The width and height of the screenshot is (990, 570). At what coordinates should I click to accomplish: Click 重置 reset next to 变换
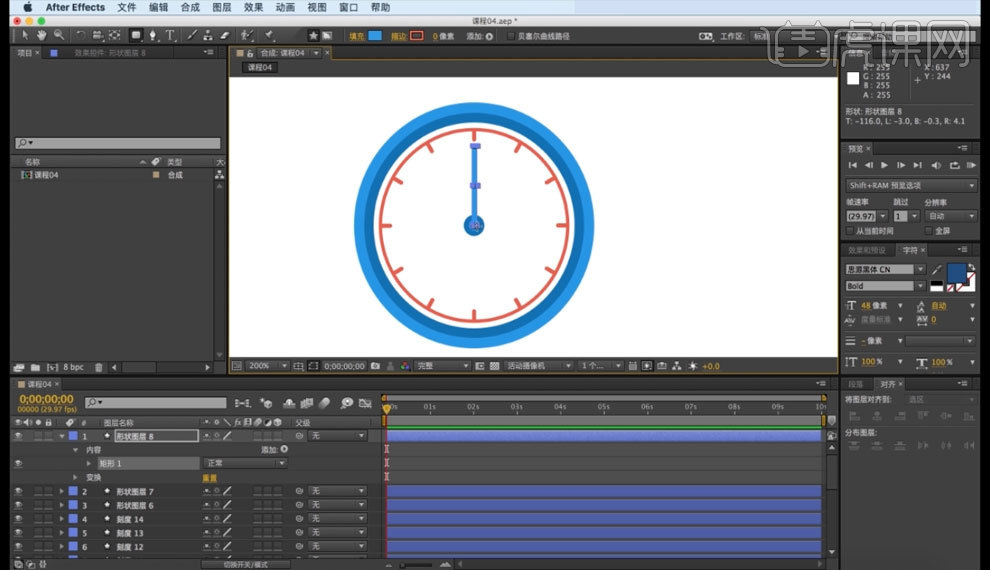[x=209, y=478]
